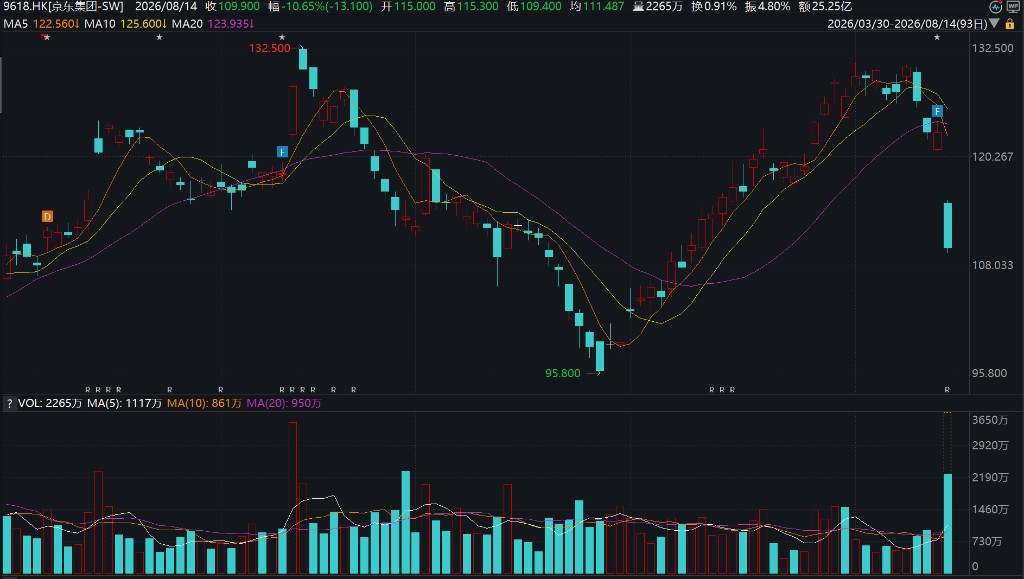Click the MA(10): 861万 volume label
The image size is (1024, 579).
tap(204, 403)
